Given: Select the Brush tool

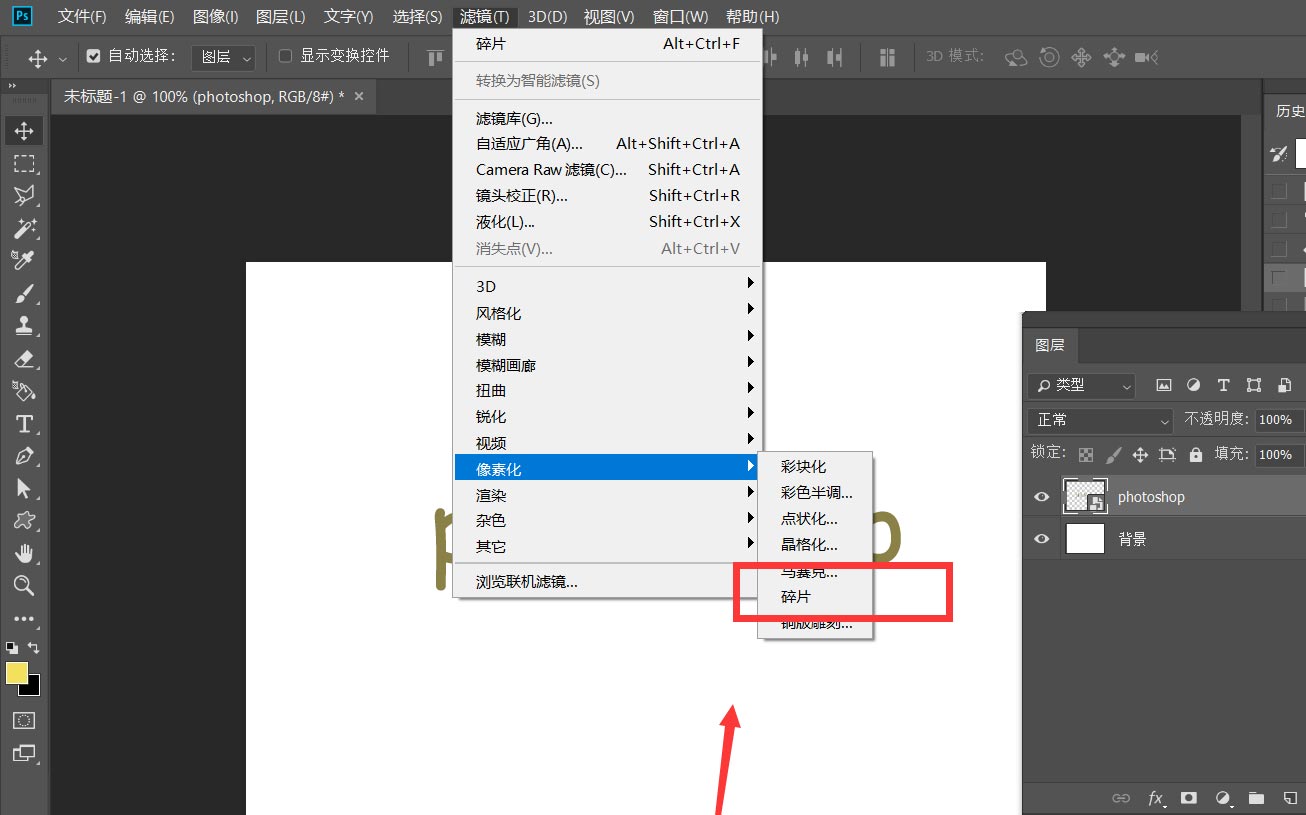Looking at the screenshot, I should point(24,293).
